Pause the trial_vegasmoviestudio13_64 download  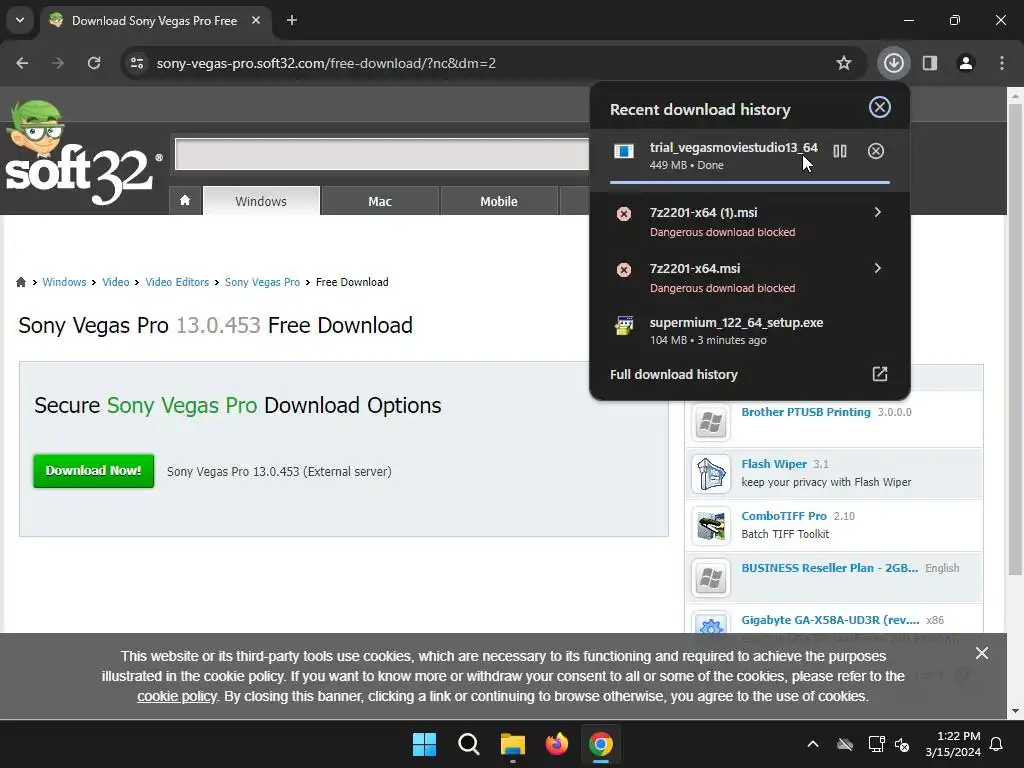tap(840, 152)
